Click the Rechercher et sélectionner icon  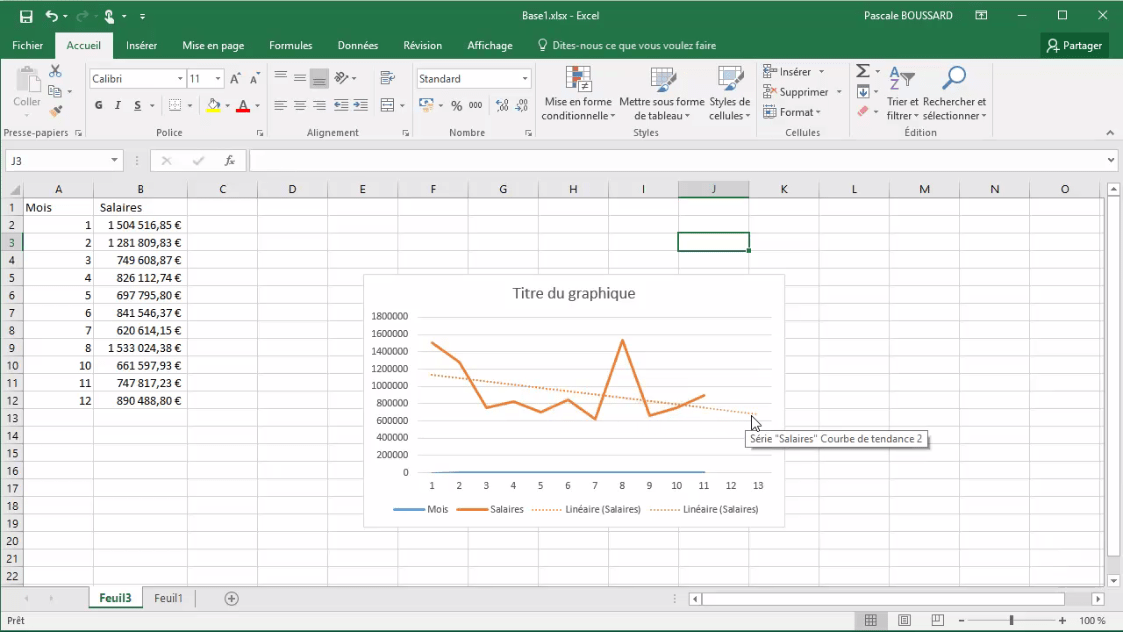(x=953, y=90)
